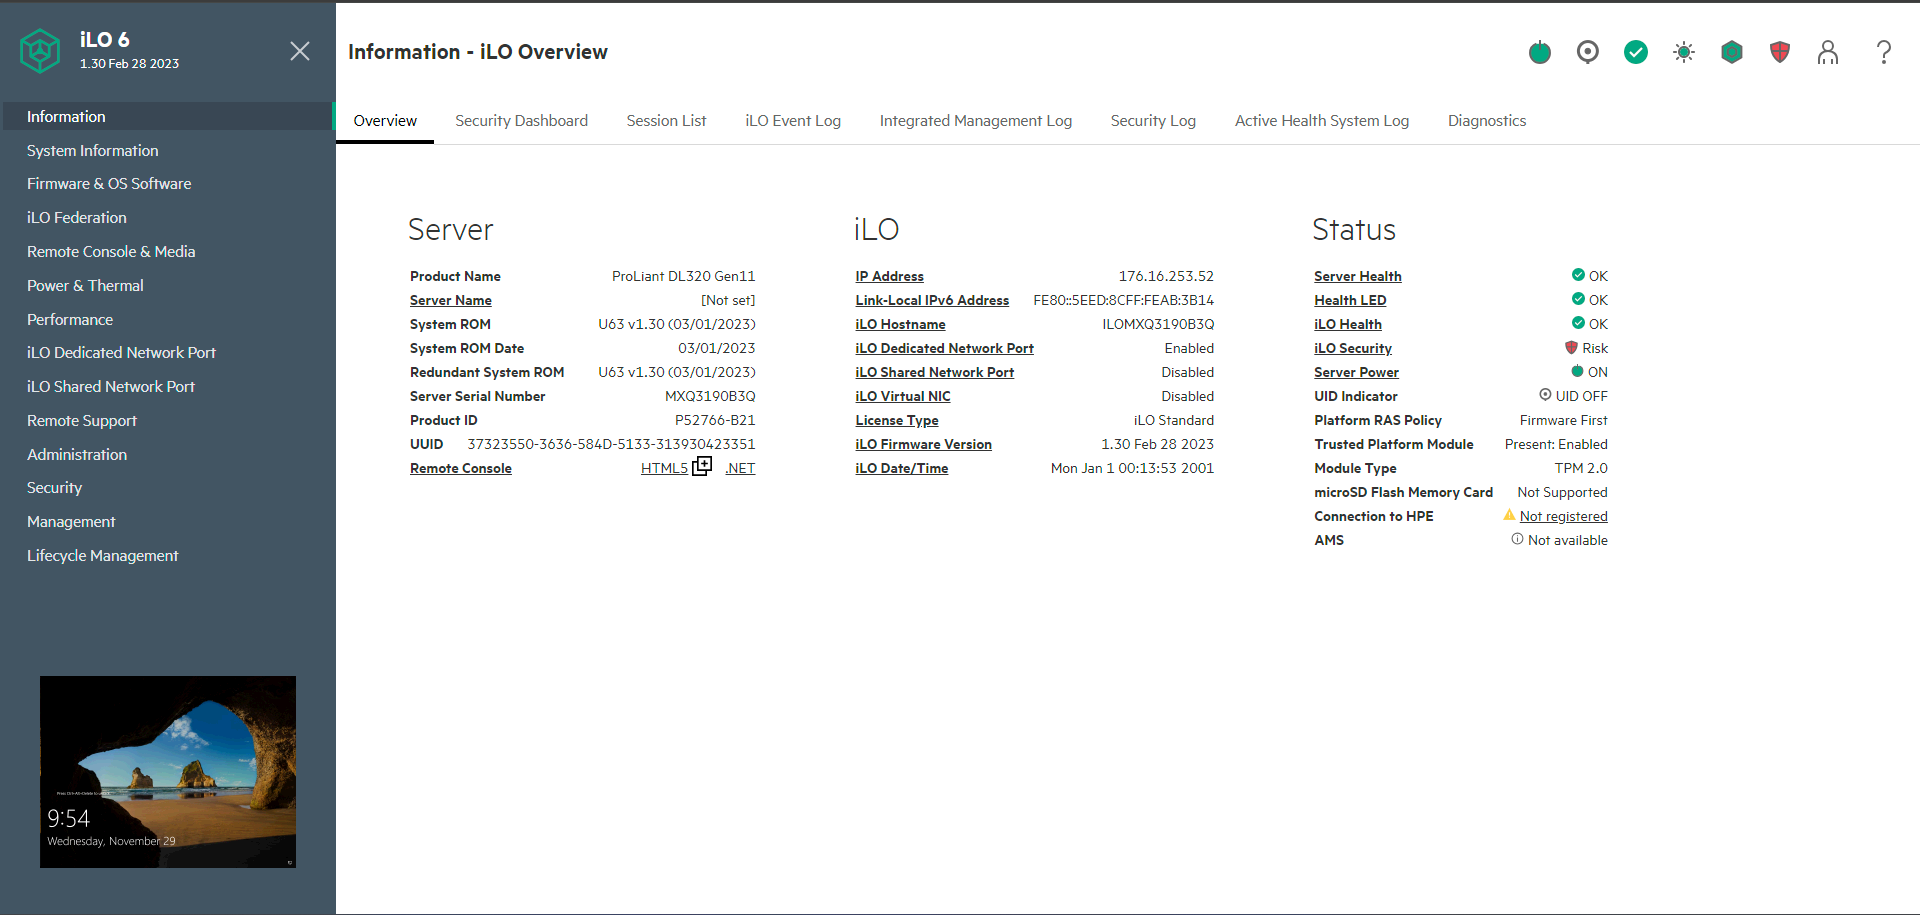Click the Not registered HPE connection link
Image resolution: width=1920 pixels, height=915 pixels.
[1563, 516]
